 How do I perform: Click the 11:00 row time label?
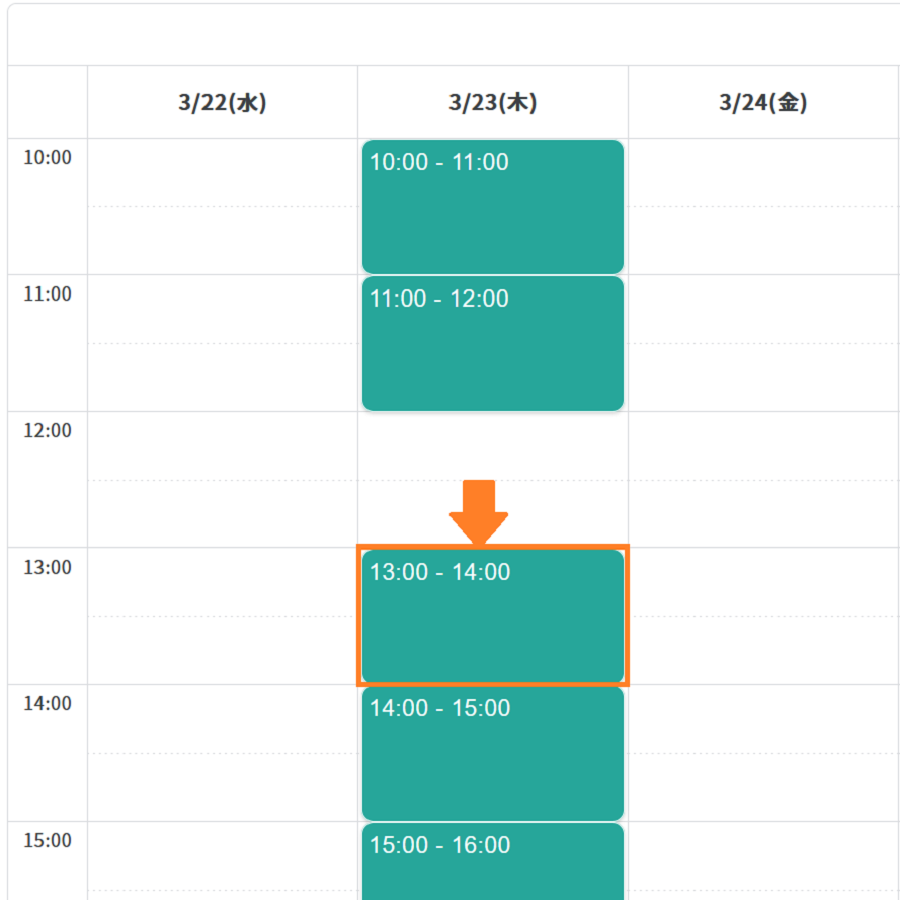point(47,294)
